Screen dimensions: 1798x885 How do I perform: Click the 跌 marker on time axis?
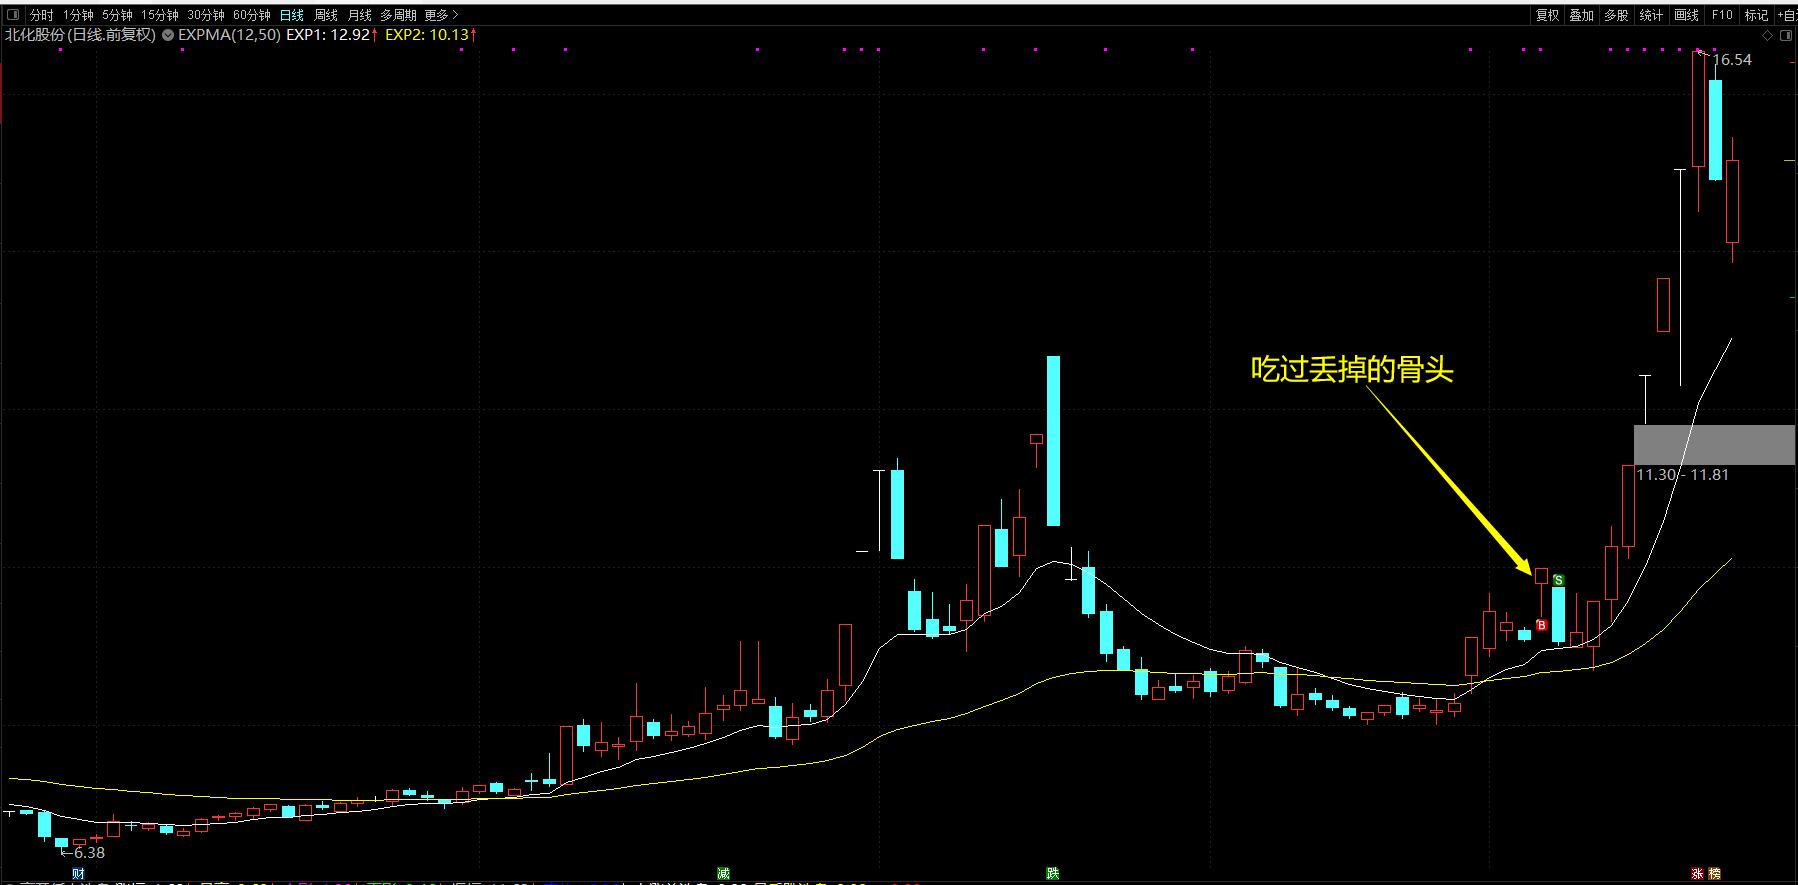tap(1052, 873)
